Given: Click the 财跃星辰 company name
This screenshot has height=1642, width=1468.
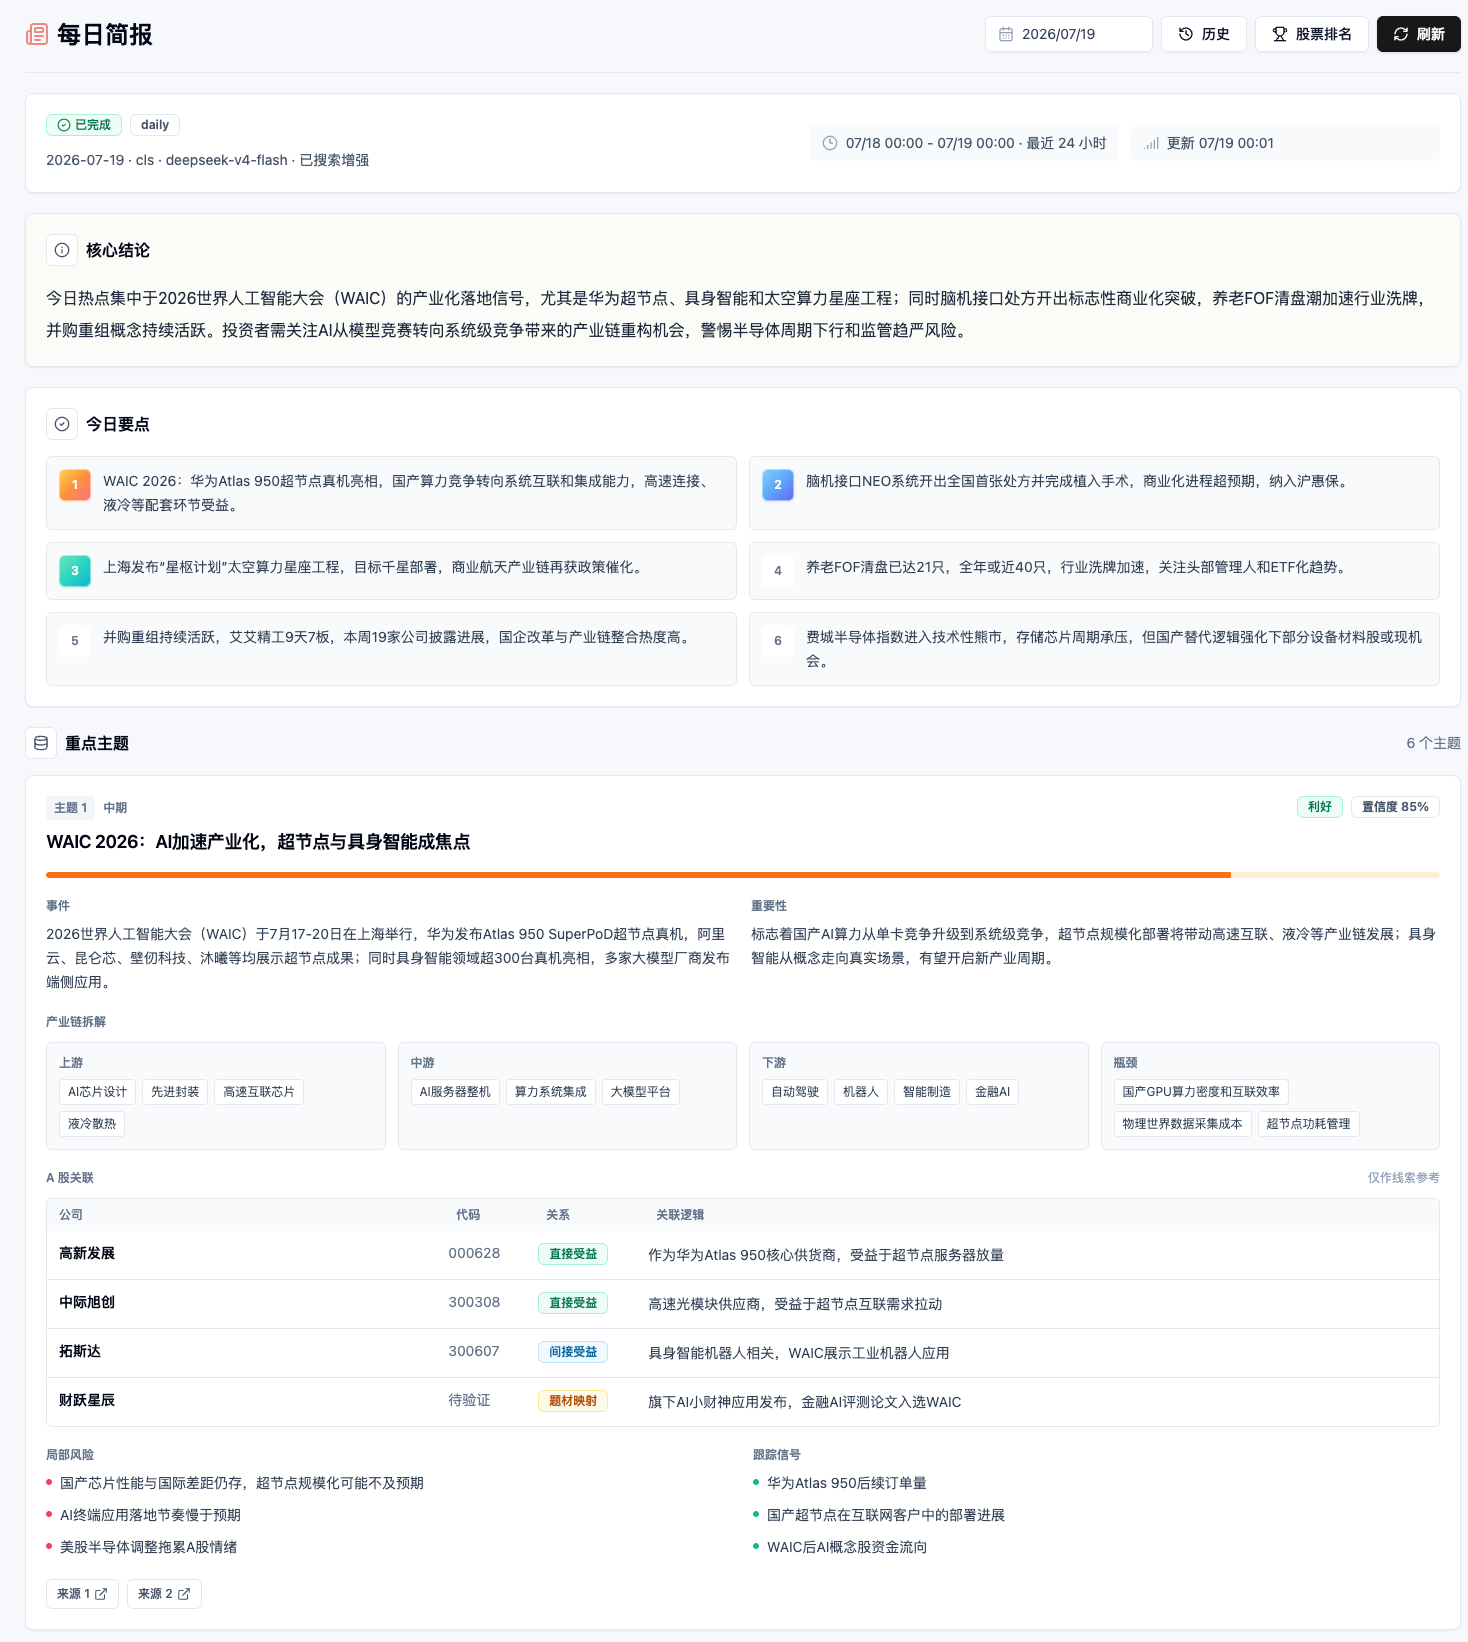Looking at the screenshot, I should tap(87, 1401).
